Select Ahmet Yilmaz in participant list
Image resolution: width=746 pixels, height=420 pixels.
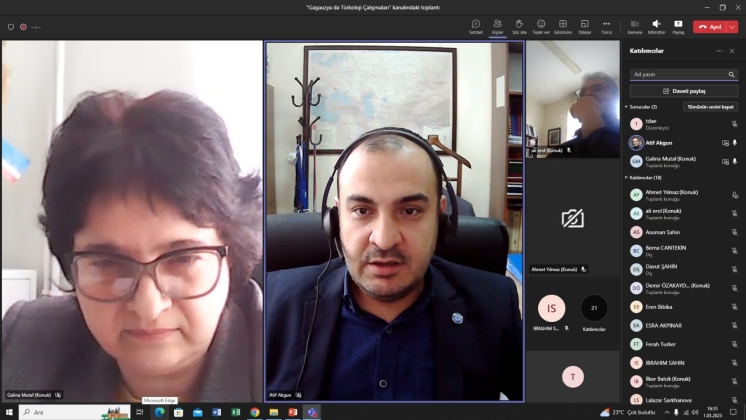click(x=670, y=194)
